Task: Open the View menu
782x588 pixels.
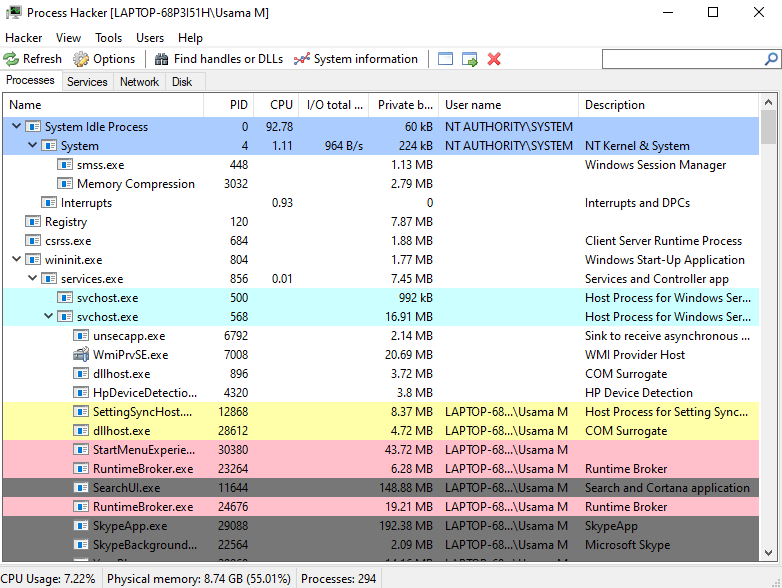Action: (68, 38)
